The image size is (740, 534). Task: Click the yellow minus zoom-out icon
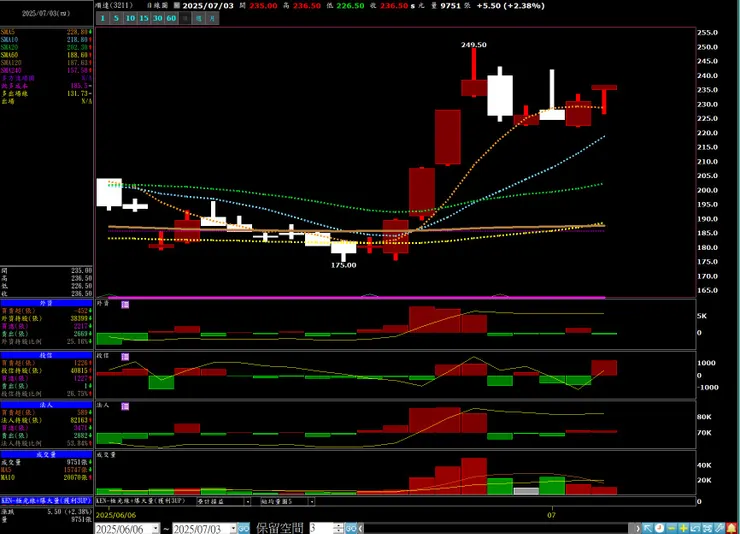[x=671, y=528]
